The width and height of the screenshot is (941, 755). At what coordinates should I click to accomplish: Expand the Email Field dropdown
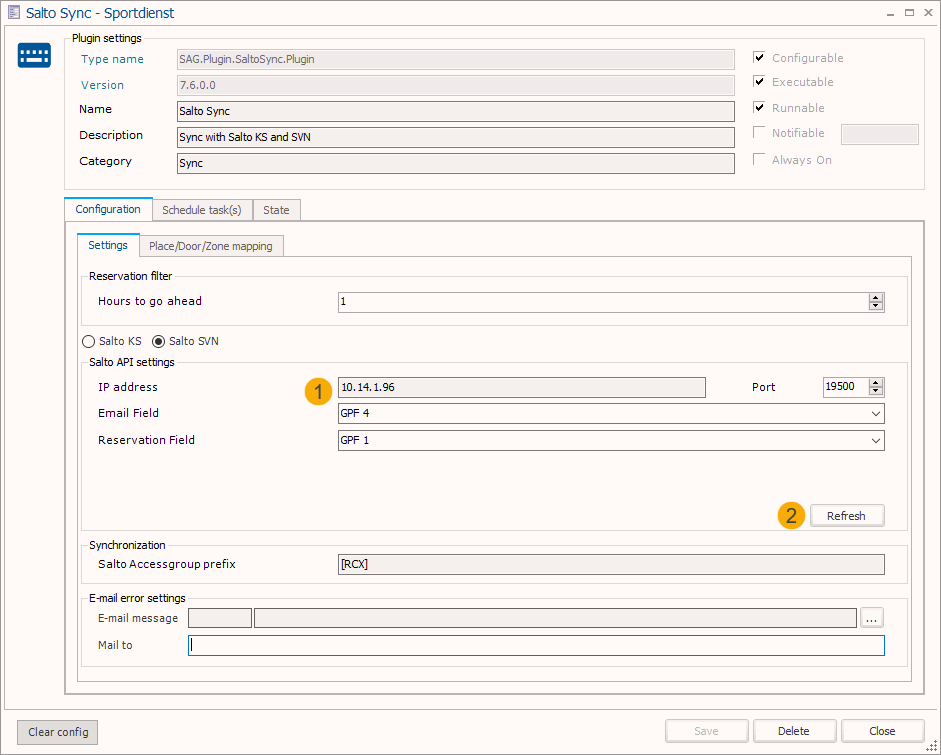876,414
